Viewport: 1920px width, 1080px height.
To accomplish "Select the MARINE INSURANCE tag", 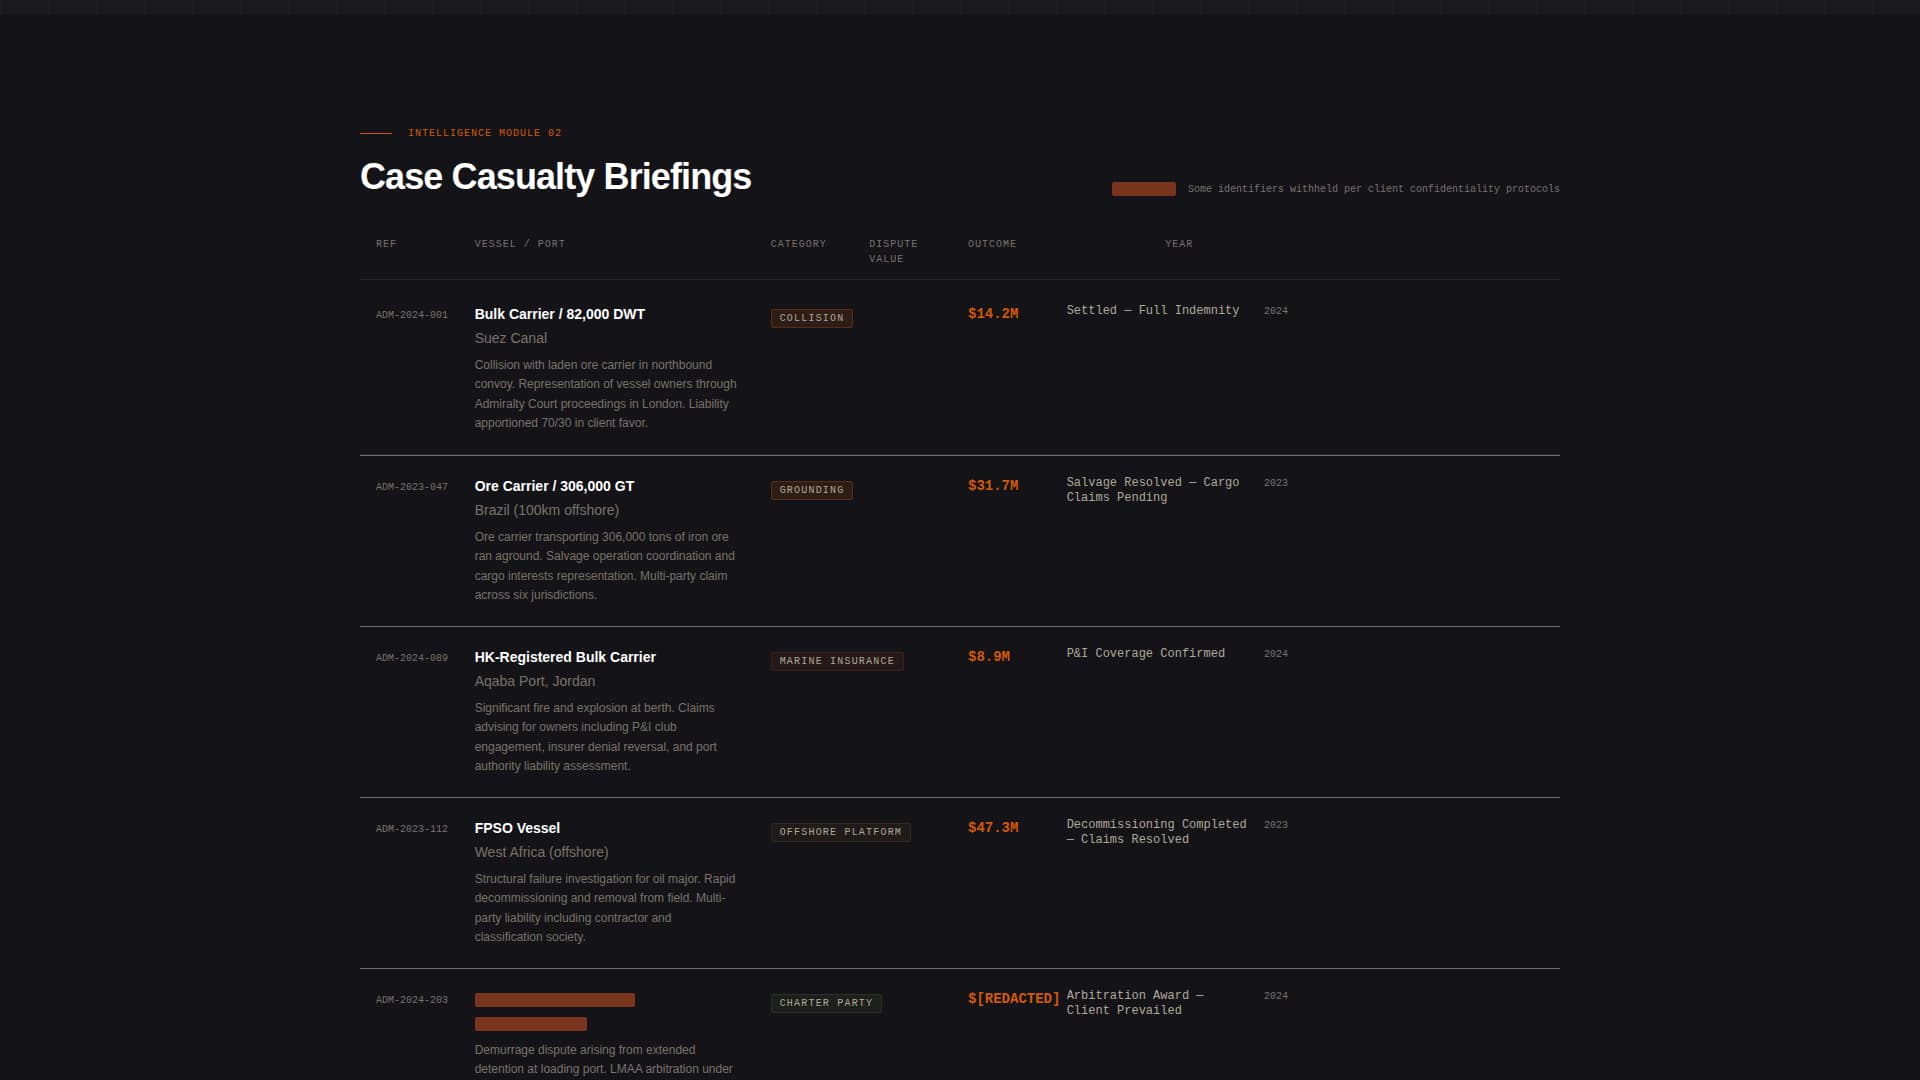I will click(x=836, y=660).
